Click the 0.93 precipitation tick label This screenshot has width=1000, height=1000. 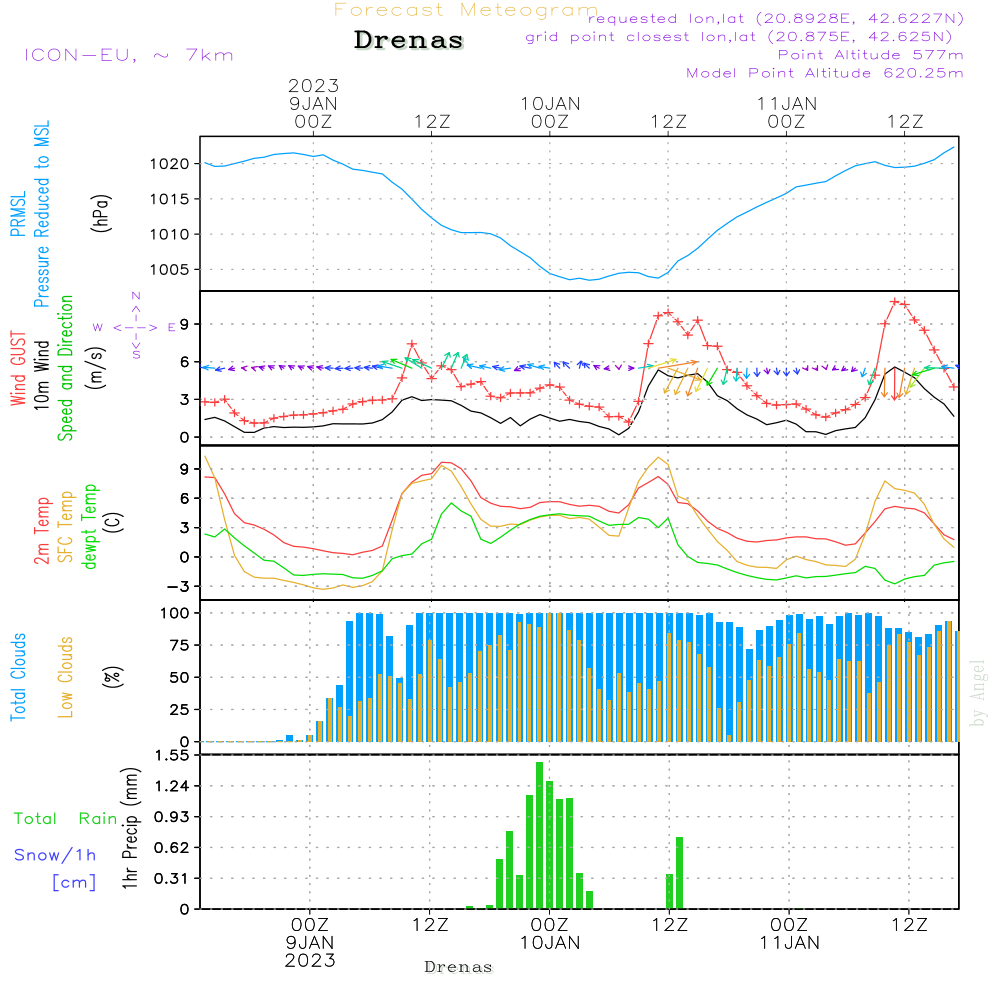coord(172,817)
